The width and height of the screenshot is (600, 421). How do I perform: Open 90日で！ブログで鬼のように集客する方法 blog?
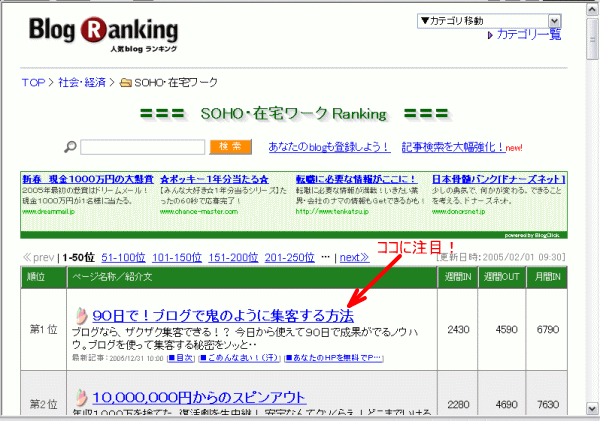(223, 316)
